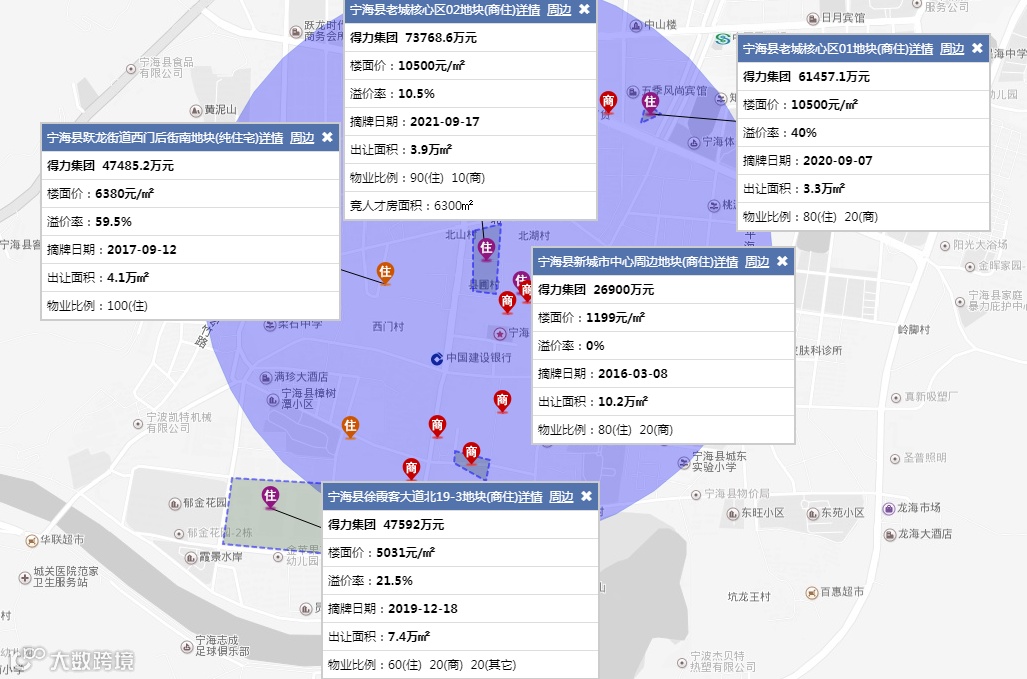Click row 物业比例：60(住) 20(商) 20(其它)
1027x679 pixels.
point(460,665)
